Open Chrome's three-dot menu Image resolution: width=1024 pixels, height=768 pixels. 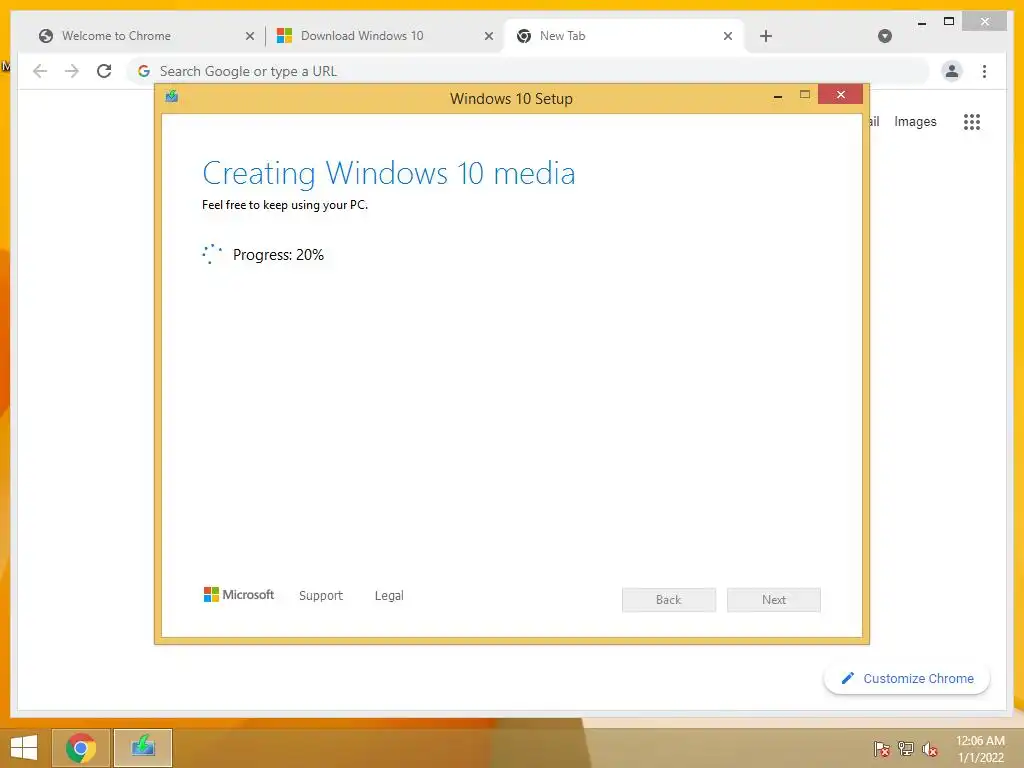click(984, 71)
